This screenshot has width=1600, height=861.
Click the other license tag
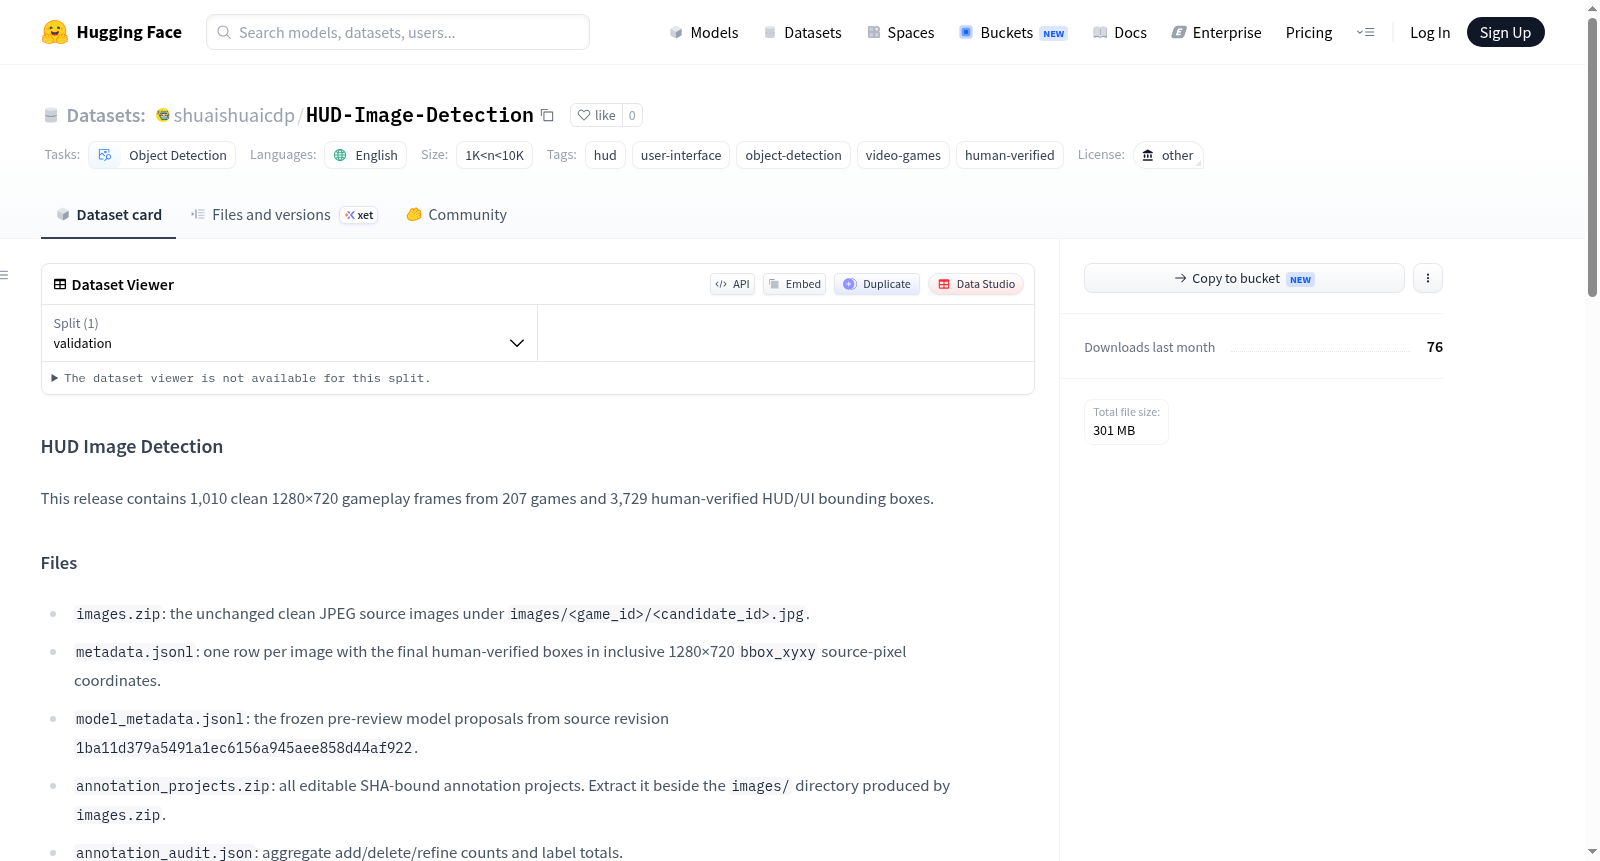tap(1168, 155)
